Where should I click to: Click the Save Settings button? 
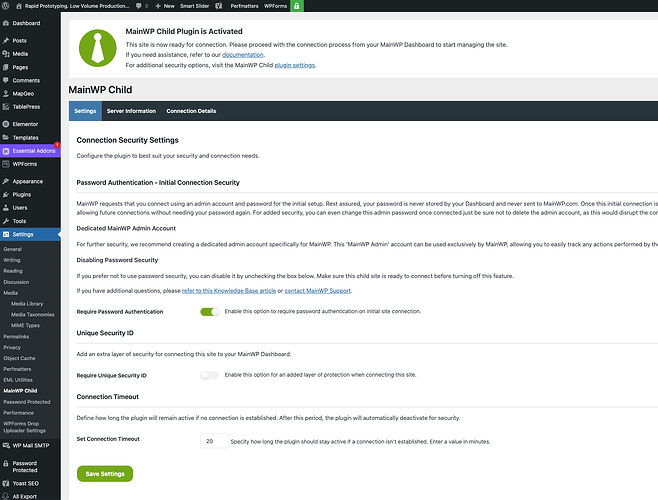click(105, 474)
